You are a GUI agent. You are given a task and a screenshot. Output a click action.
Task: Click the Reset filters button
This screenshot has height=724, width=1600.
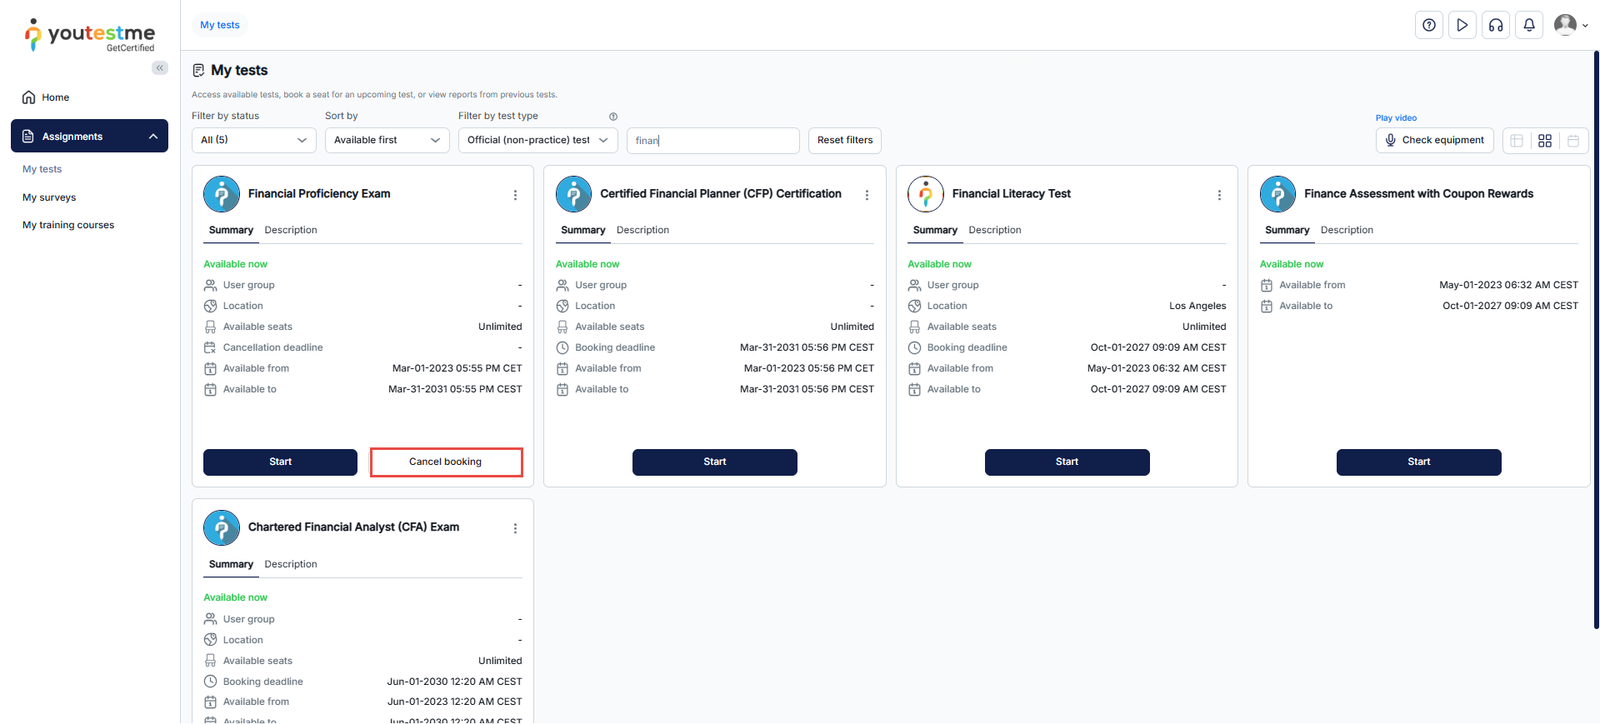844,140
